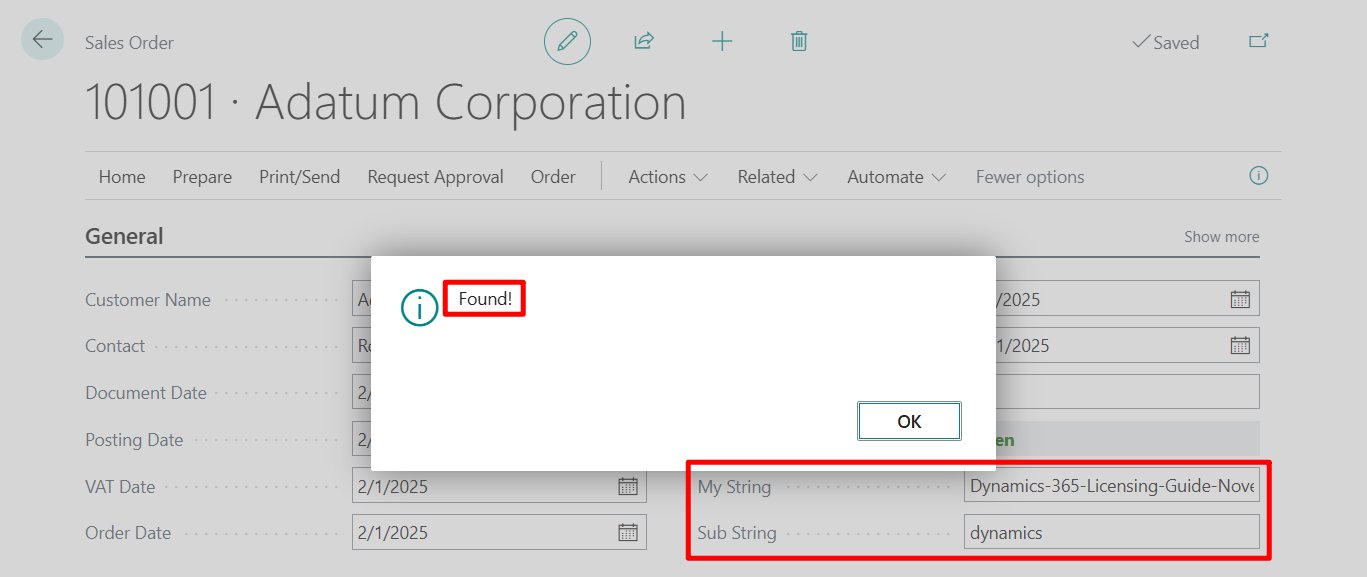Viewport: 1367px width, 577px height.
Task: Click the Customer Name label
Action: [x=148, y=300]
